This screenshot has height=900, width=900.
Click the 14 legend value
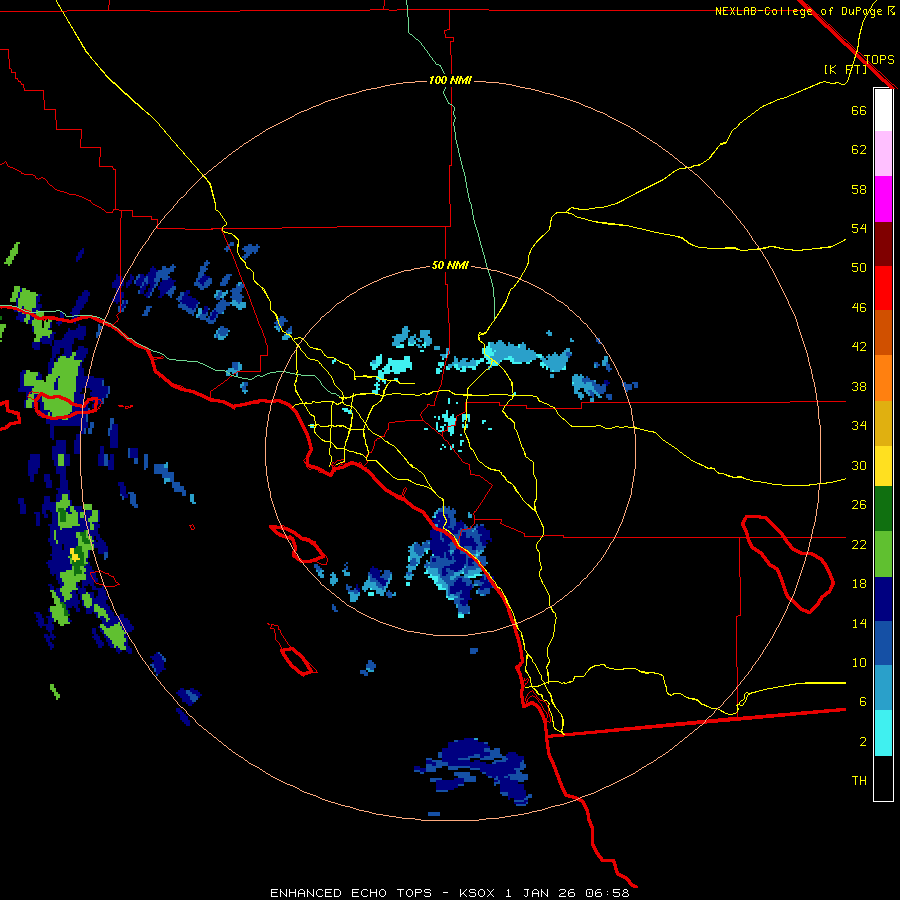[859, 623]
